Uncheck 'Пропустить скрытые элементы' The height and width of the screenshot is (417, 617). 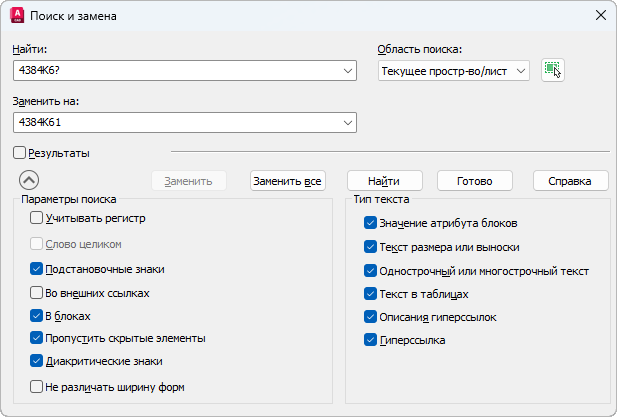coord(37,338)
